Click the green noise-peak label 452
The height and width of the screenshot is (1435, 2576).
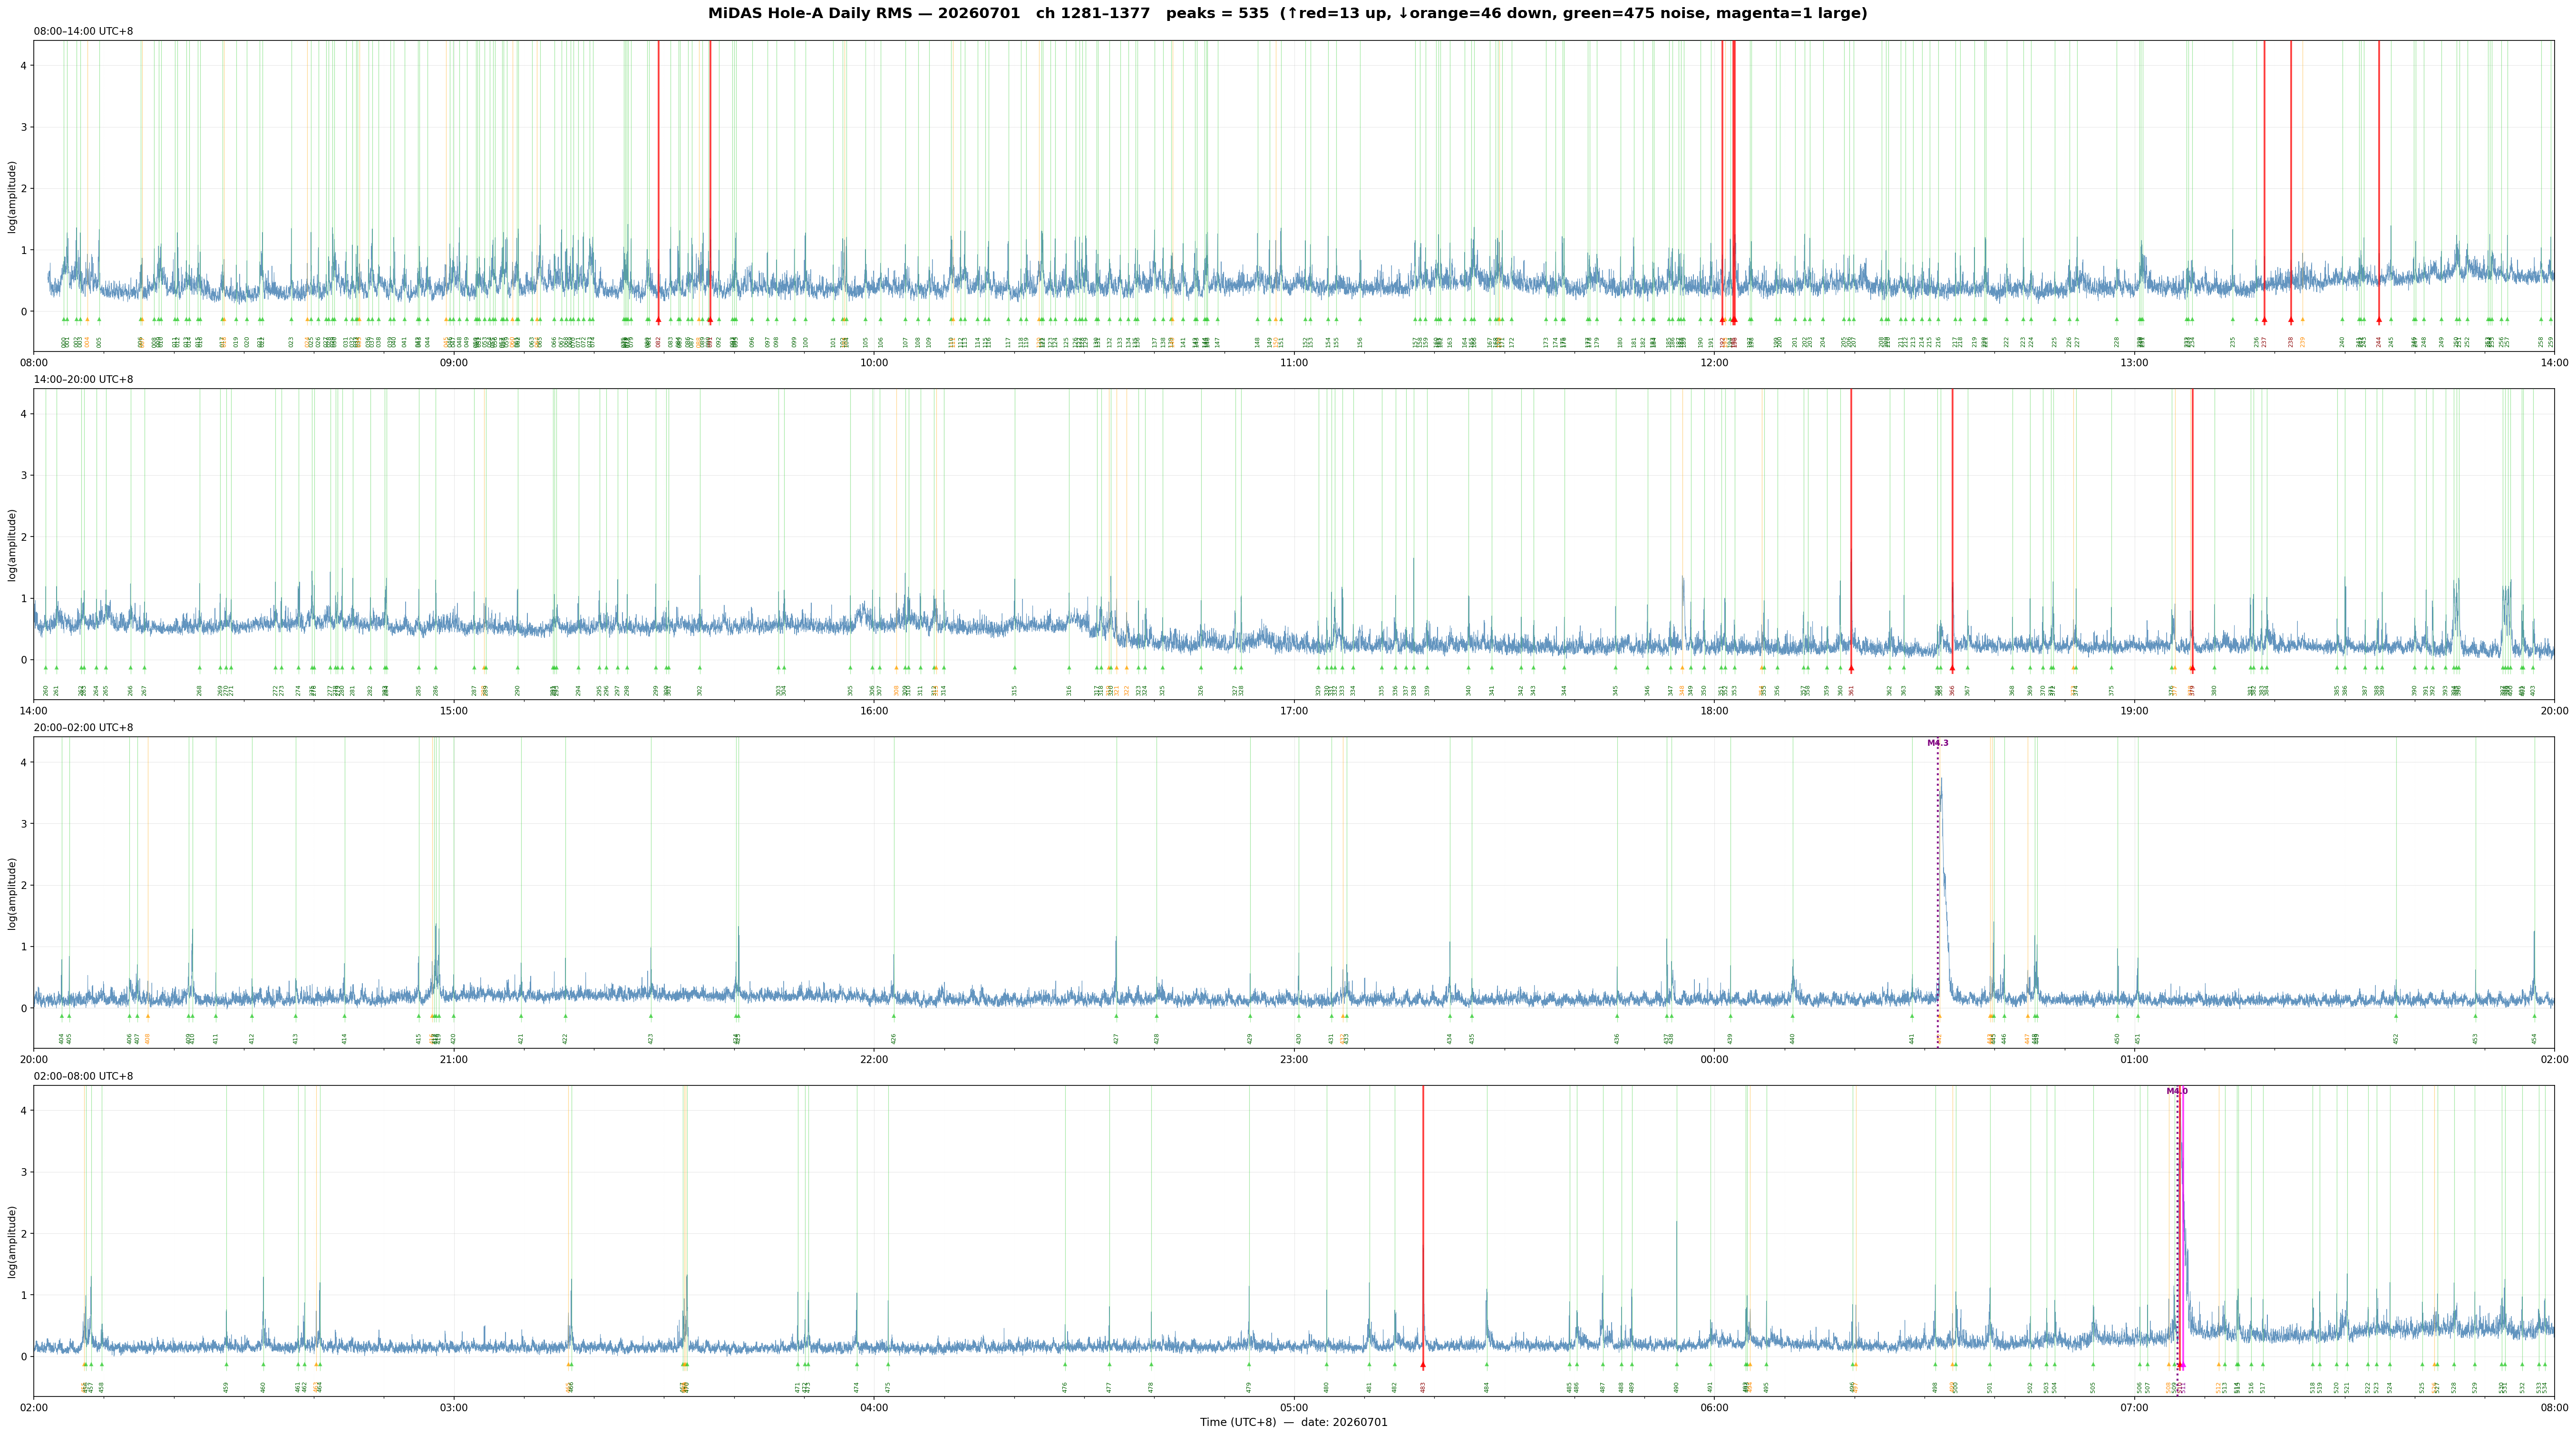[x=2396, y=1039]
